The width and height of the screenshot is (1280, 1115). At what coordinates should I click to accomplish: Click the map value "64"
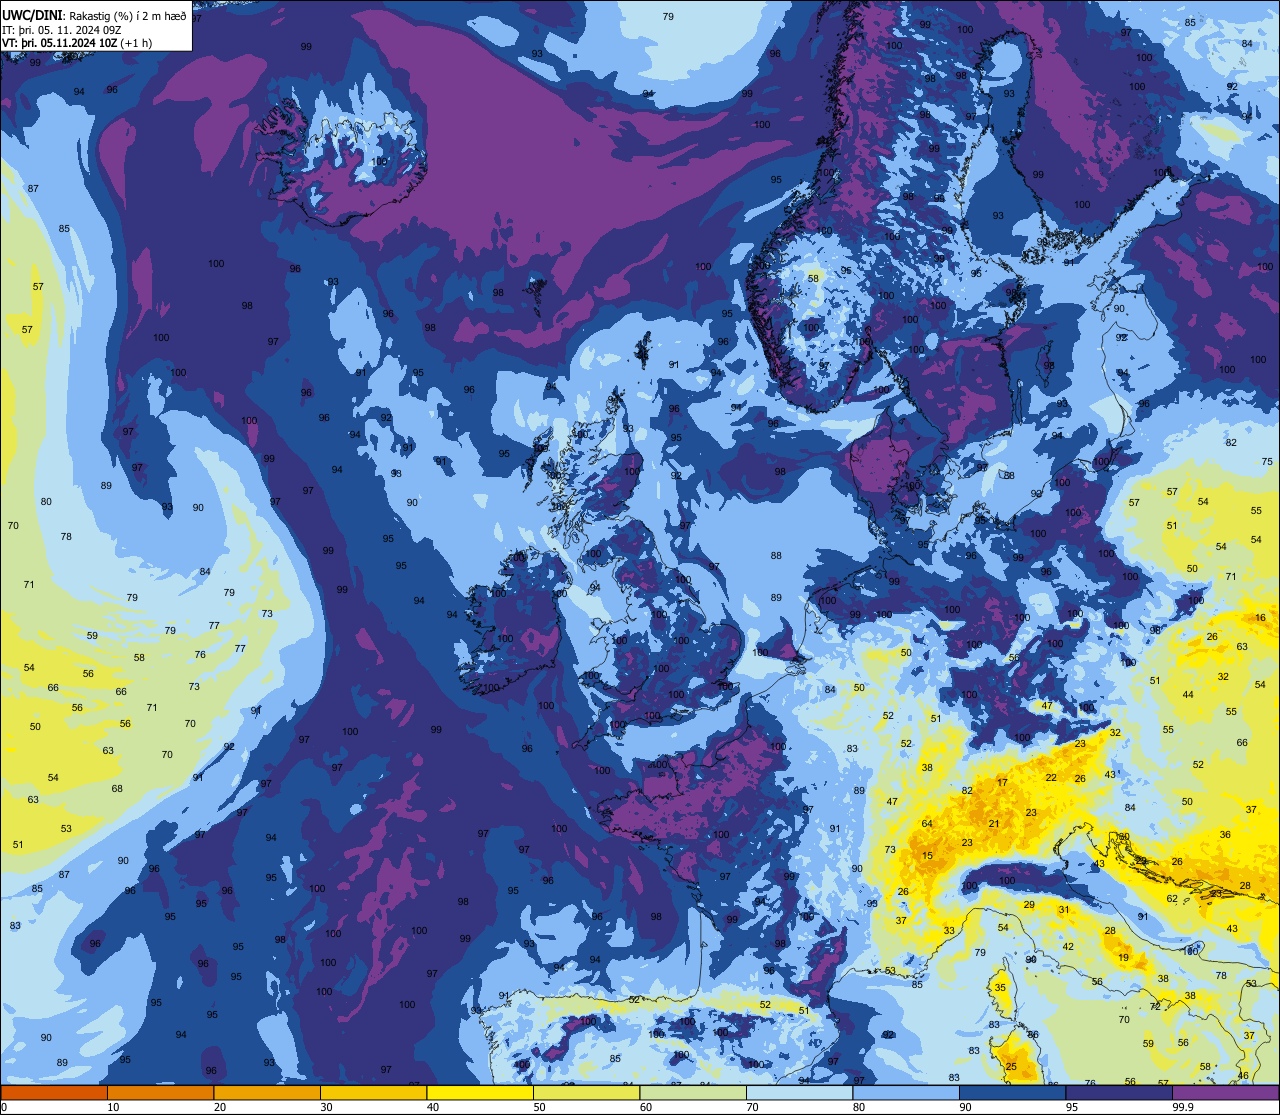point(927,824)
